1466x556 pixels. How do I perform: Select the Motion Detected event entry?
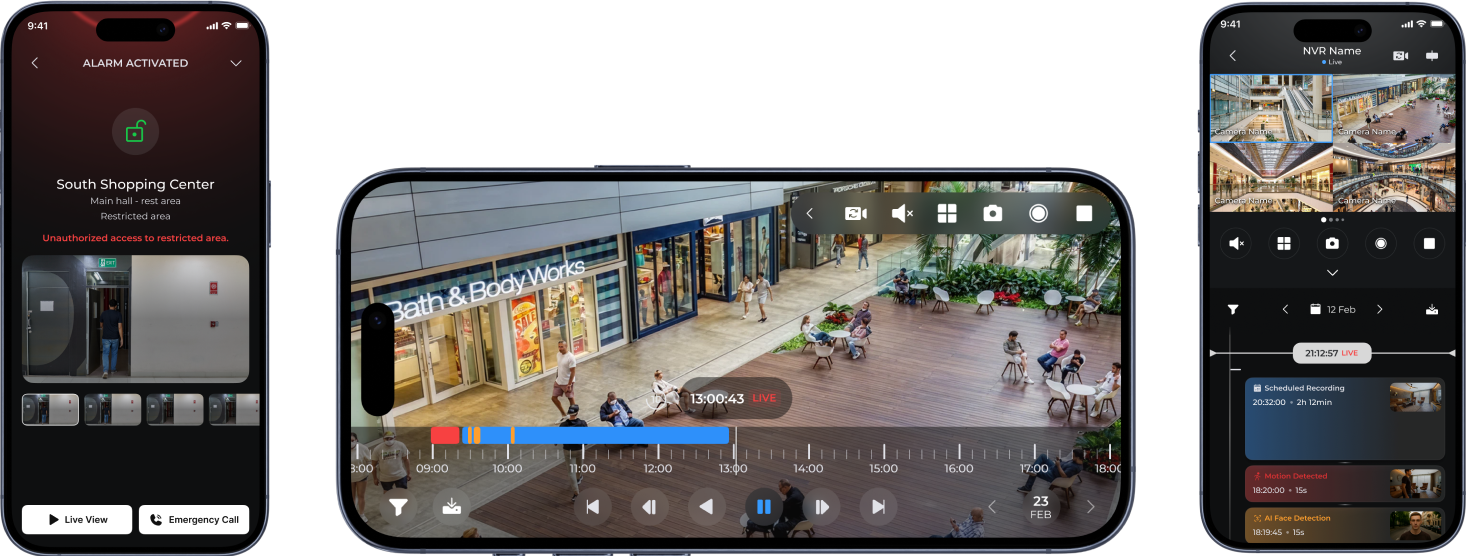pos(1344,484)
